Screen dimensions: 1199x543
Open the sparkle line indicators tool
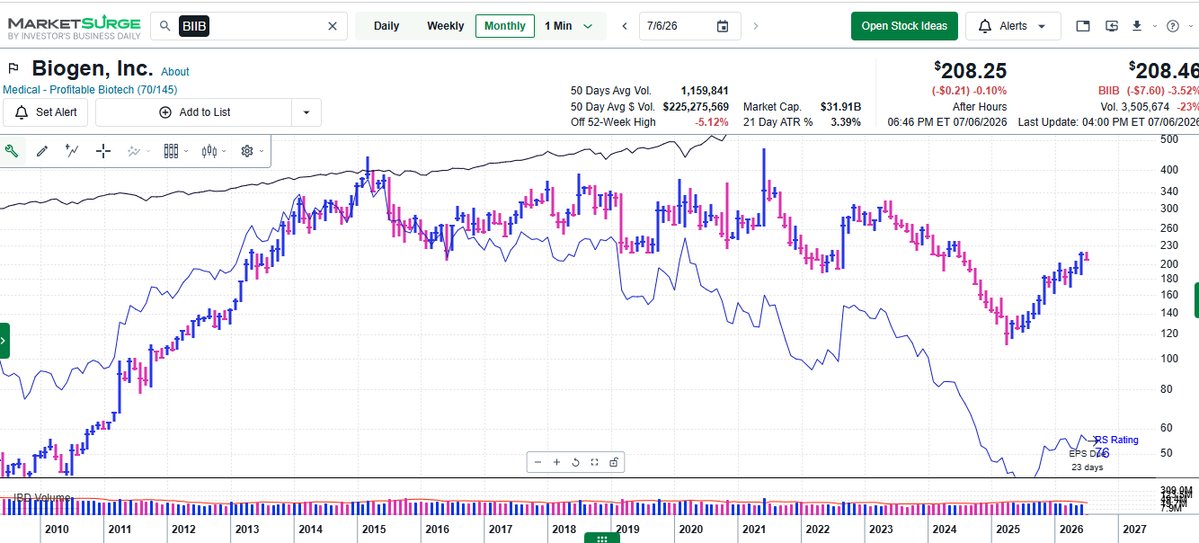134,151
